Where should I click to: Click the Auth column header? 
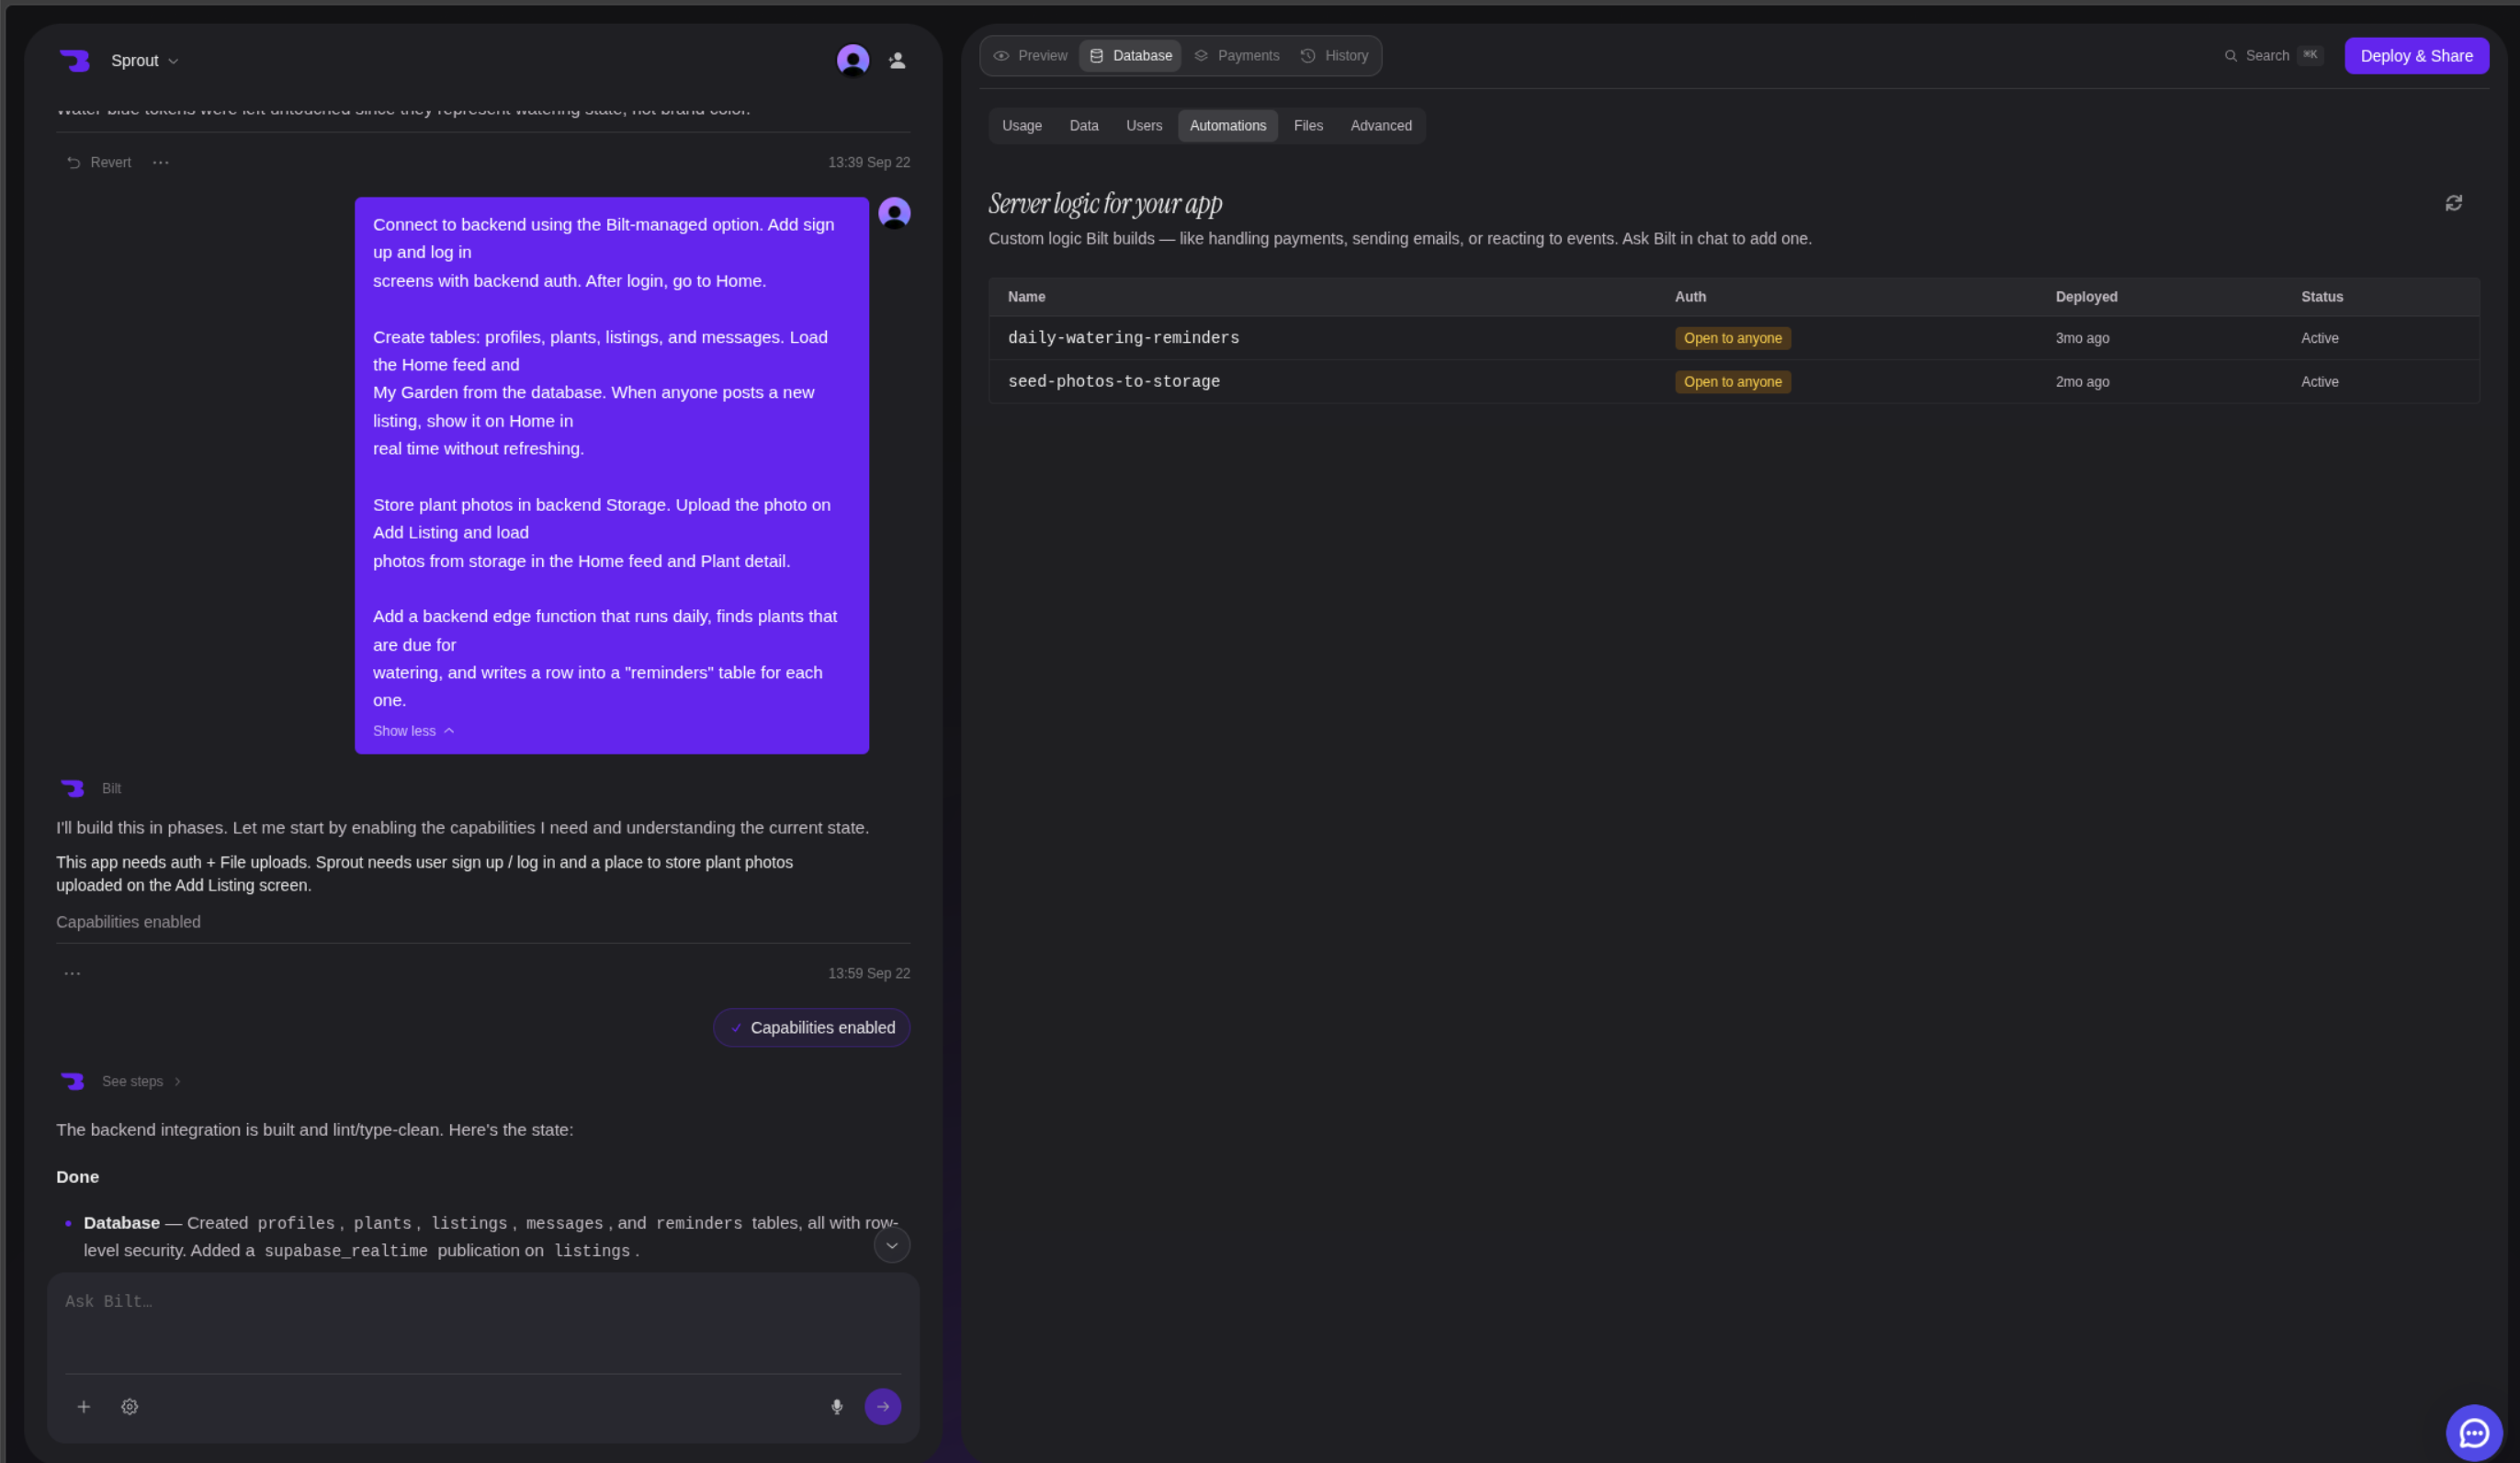tap(1691, 297)
